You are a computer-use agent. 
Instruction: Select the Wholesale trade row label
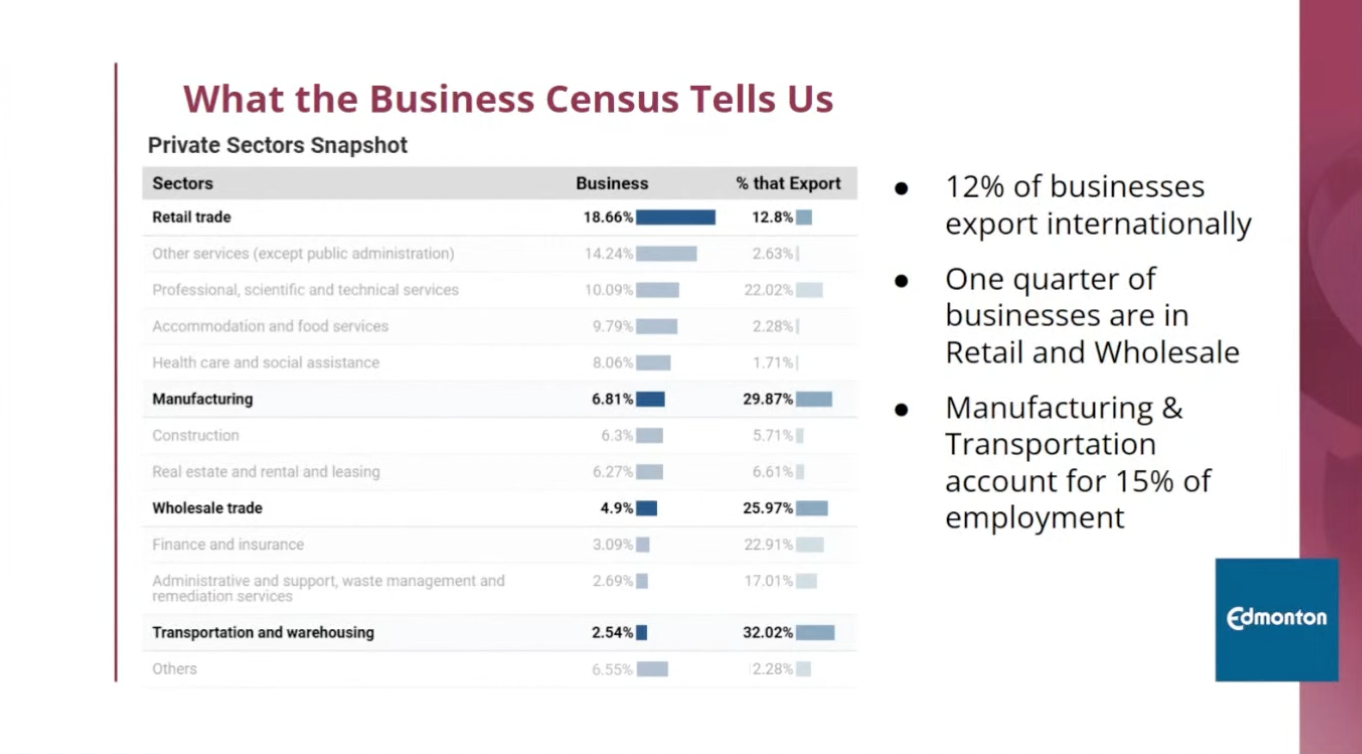click(x=207, y=508)
